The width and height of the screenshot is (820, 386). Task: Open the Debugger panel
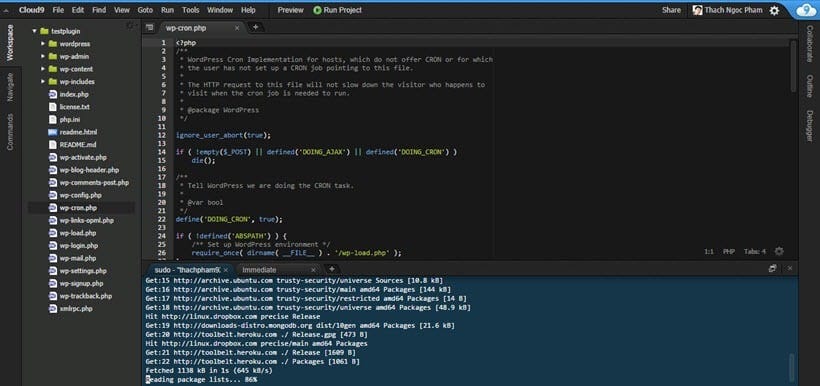pos(809,126)
